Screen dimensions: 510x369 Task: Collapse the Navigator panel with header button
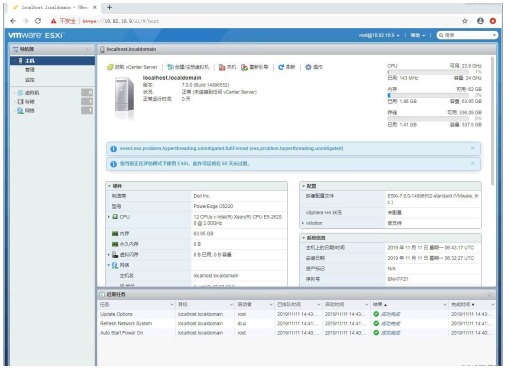88,49
